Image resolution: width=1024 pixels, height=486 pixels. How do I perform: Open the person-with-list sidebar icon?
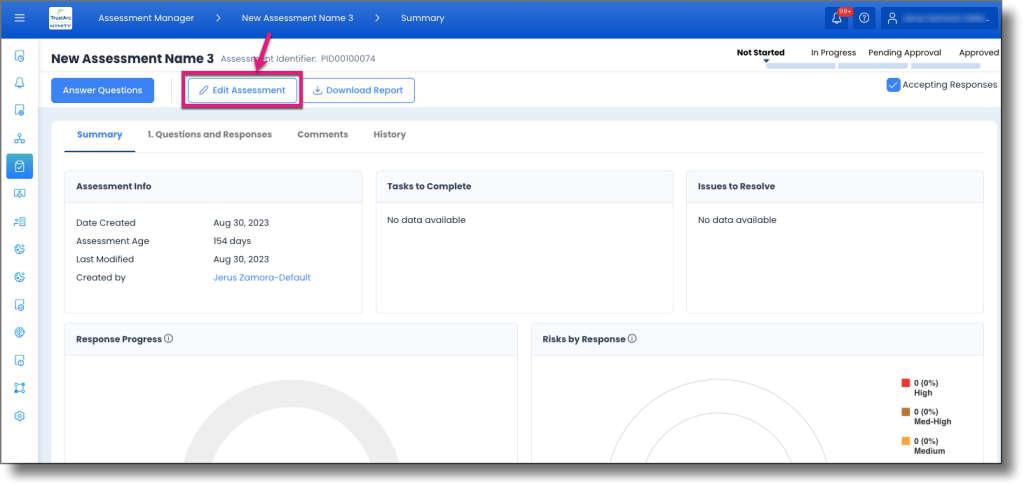20,222
